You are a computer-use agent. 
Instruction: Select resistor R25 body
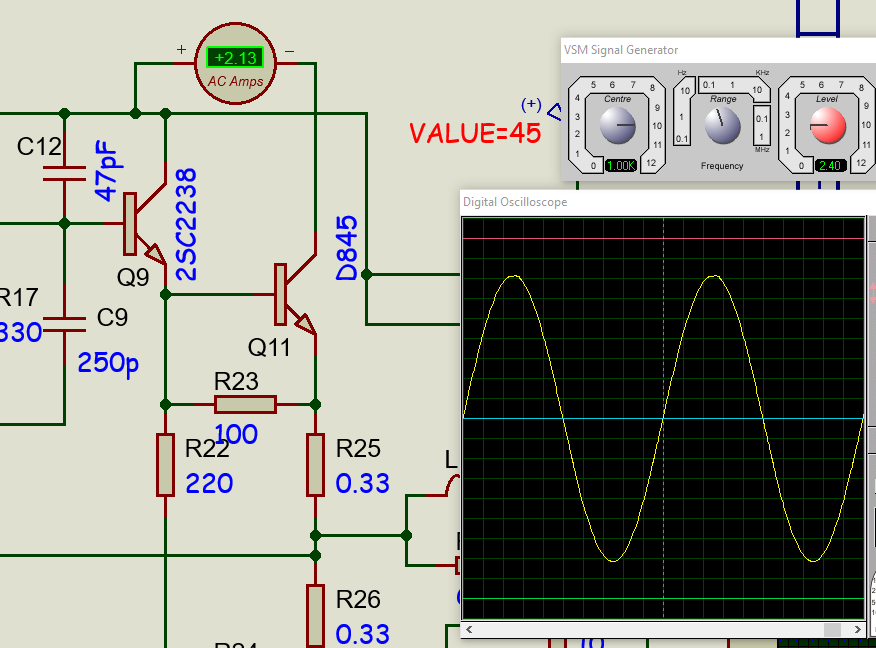(315, 465)
